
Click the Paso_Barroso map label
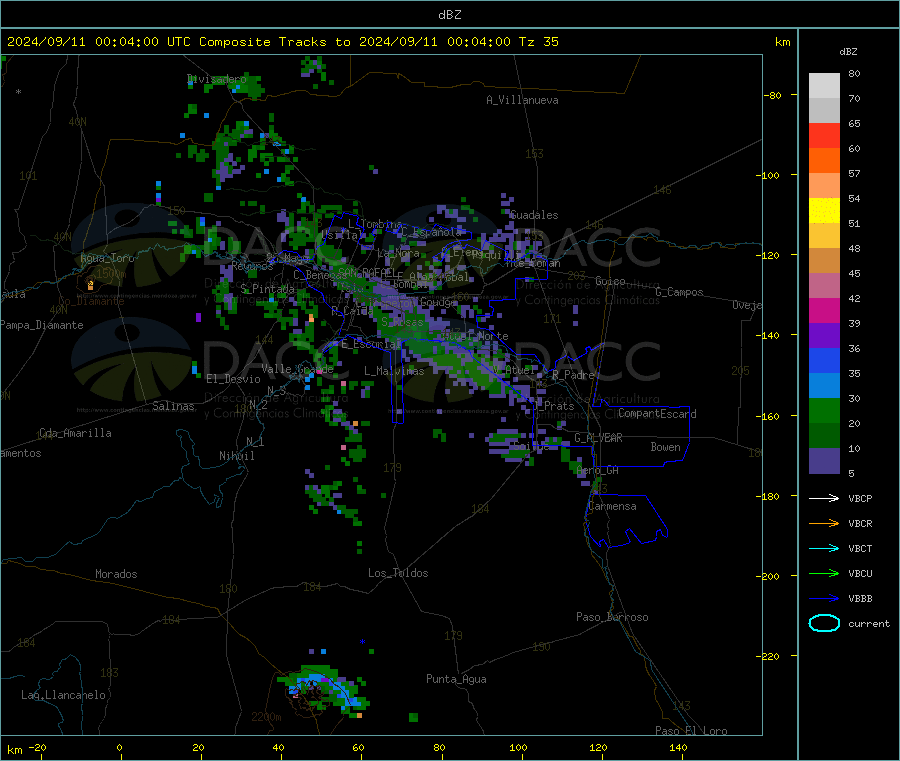612,617
